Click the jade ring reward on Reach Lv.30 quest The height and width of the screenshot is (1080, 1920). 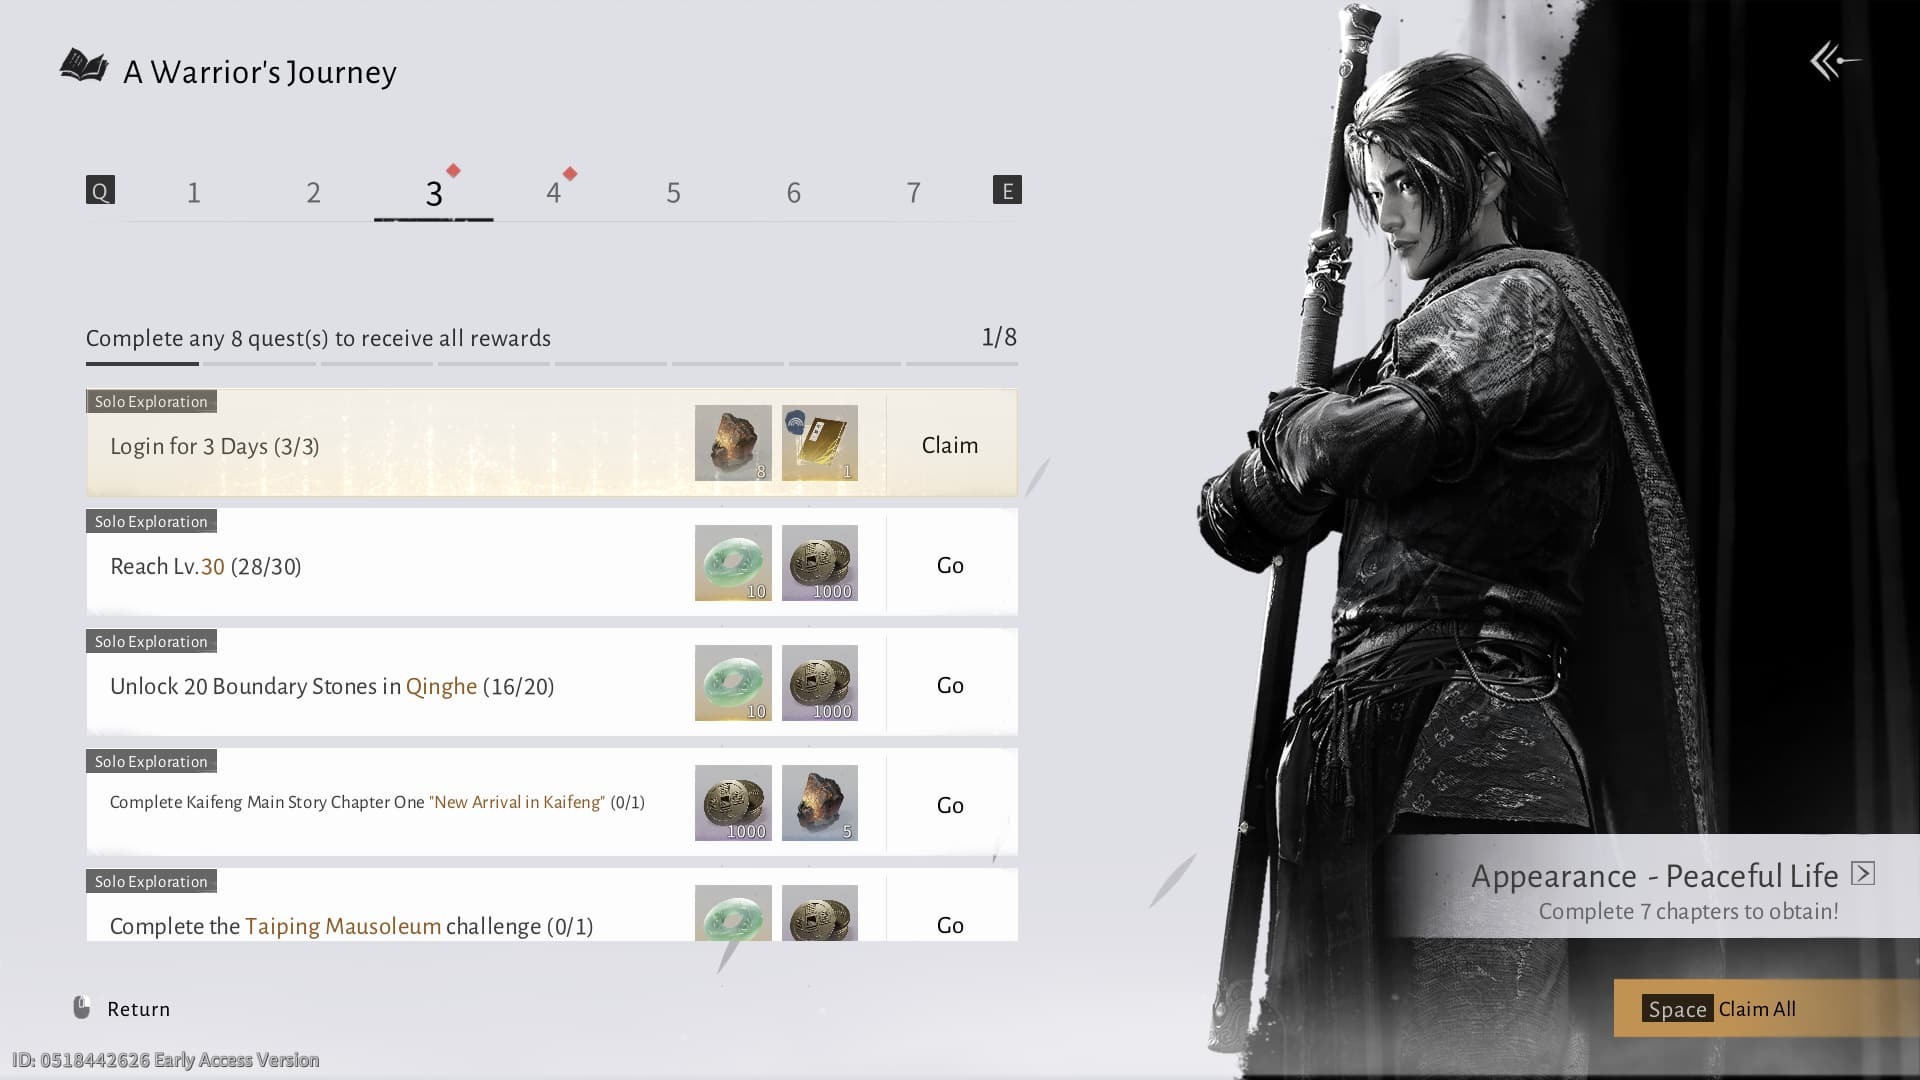(x=733, y=563)
